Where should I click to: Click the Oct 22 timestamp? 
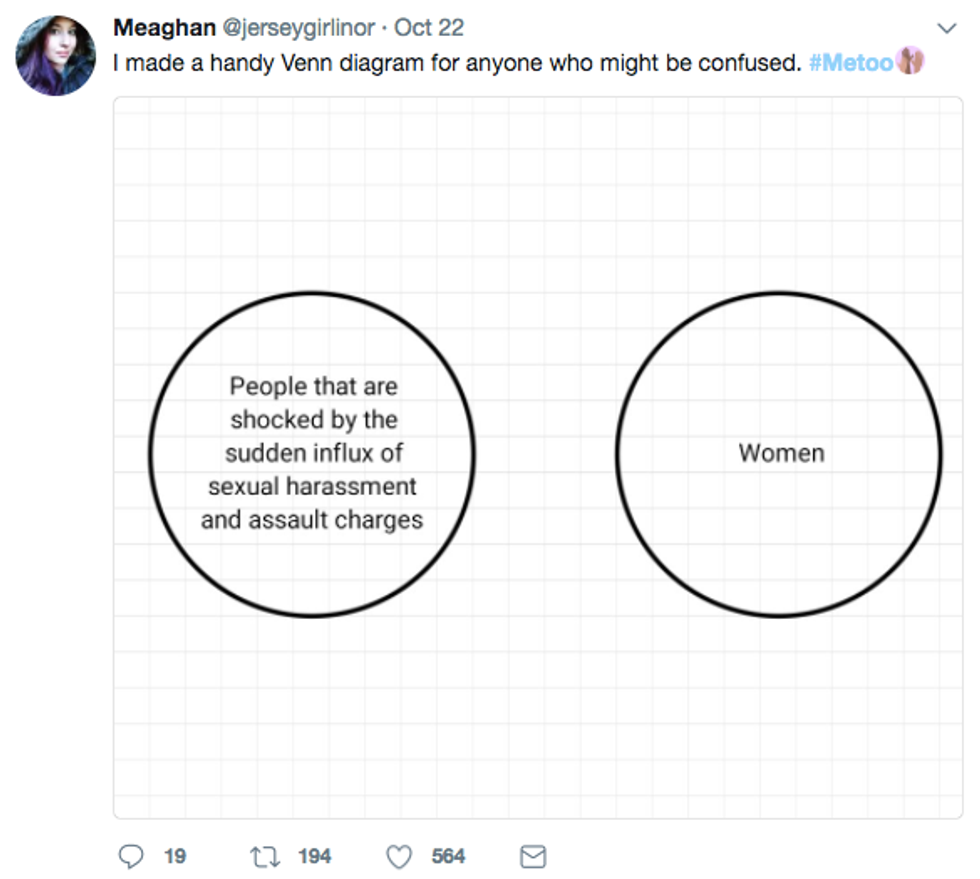click(x=429, y=28)
